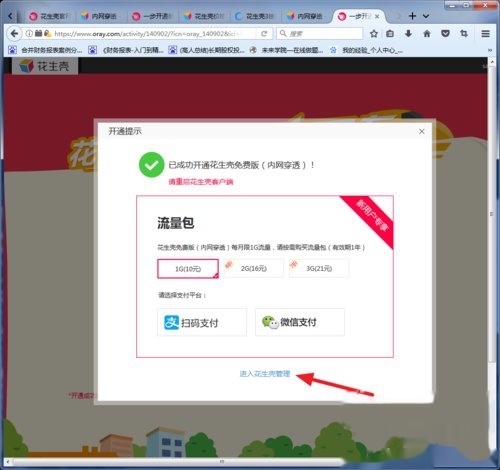
Task: Click the 流量包 heading
Action: (176, 223)
